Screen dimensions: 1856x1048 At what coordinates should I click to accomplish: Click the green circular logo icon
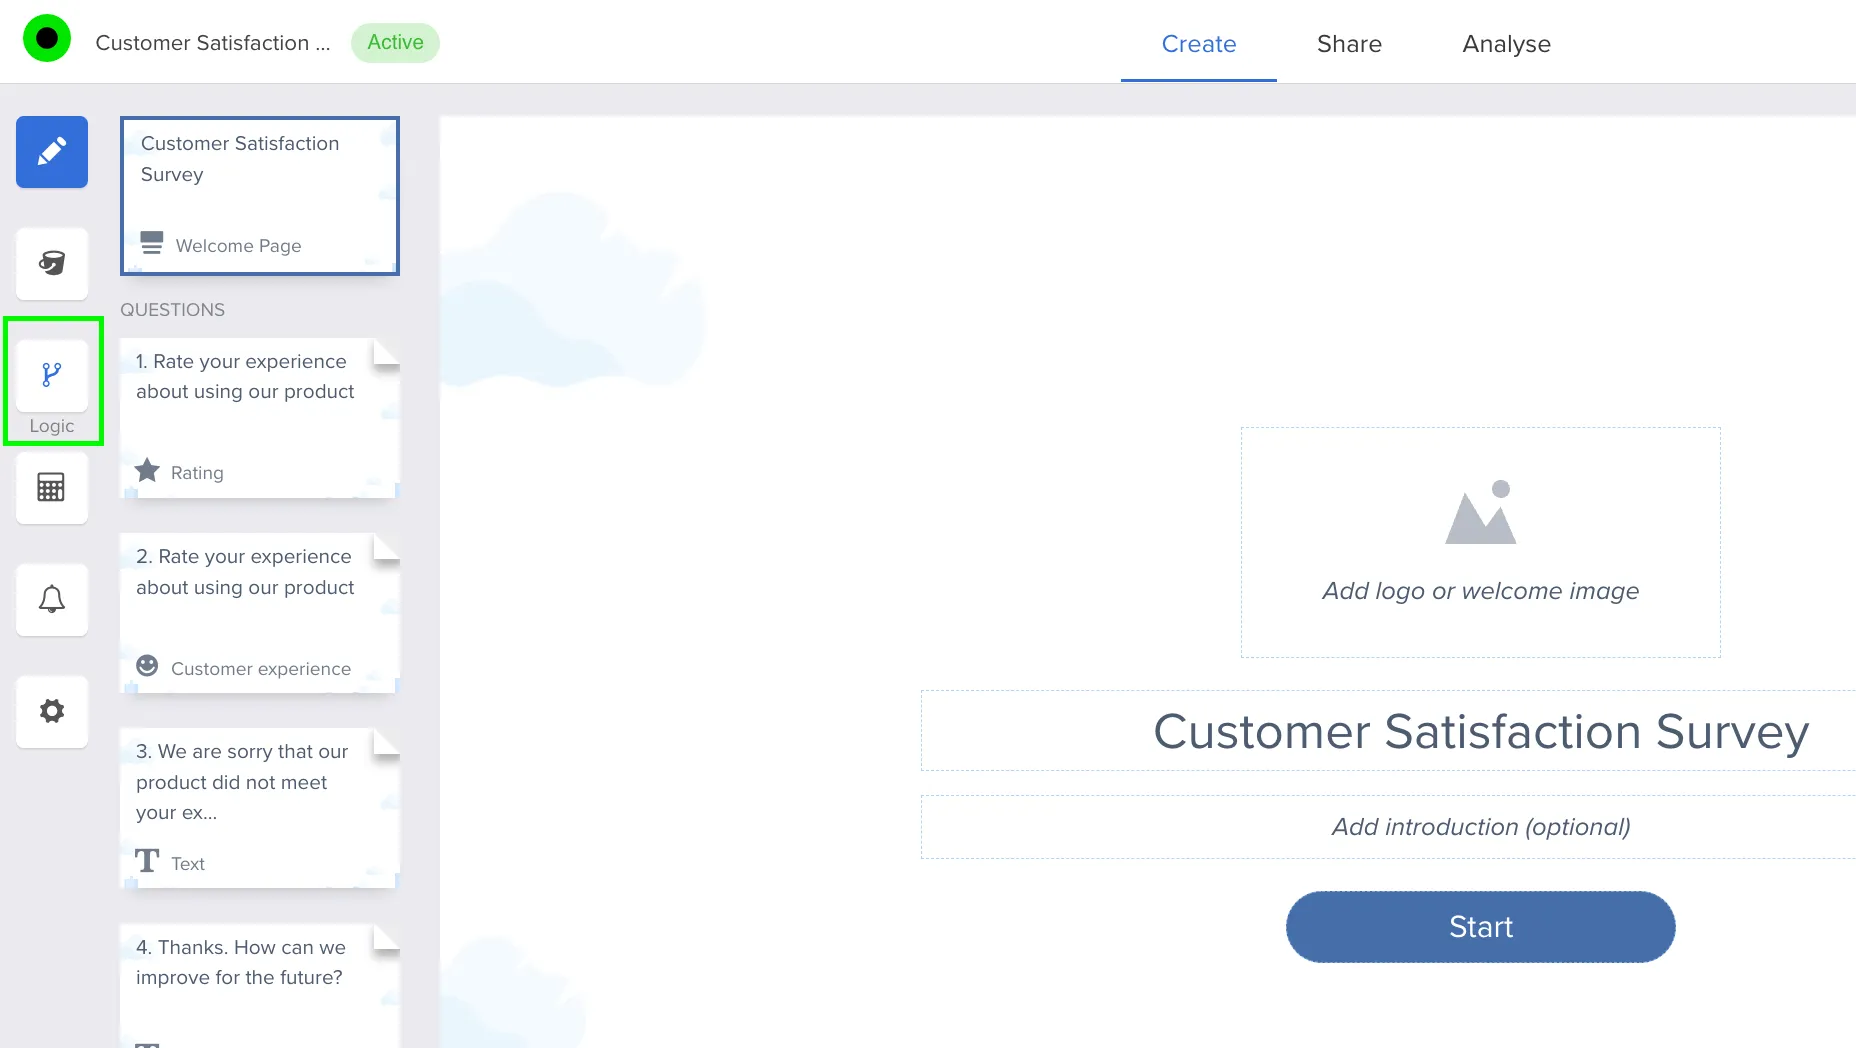[x=47, y=39]
